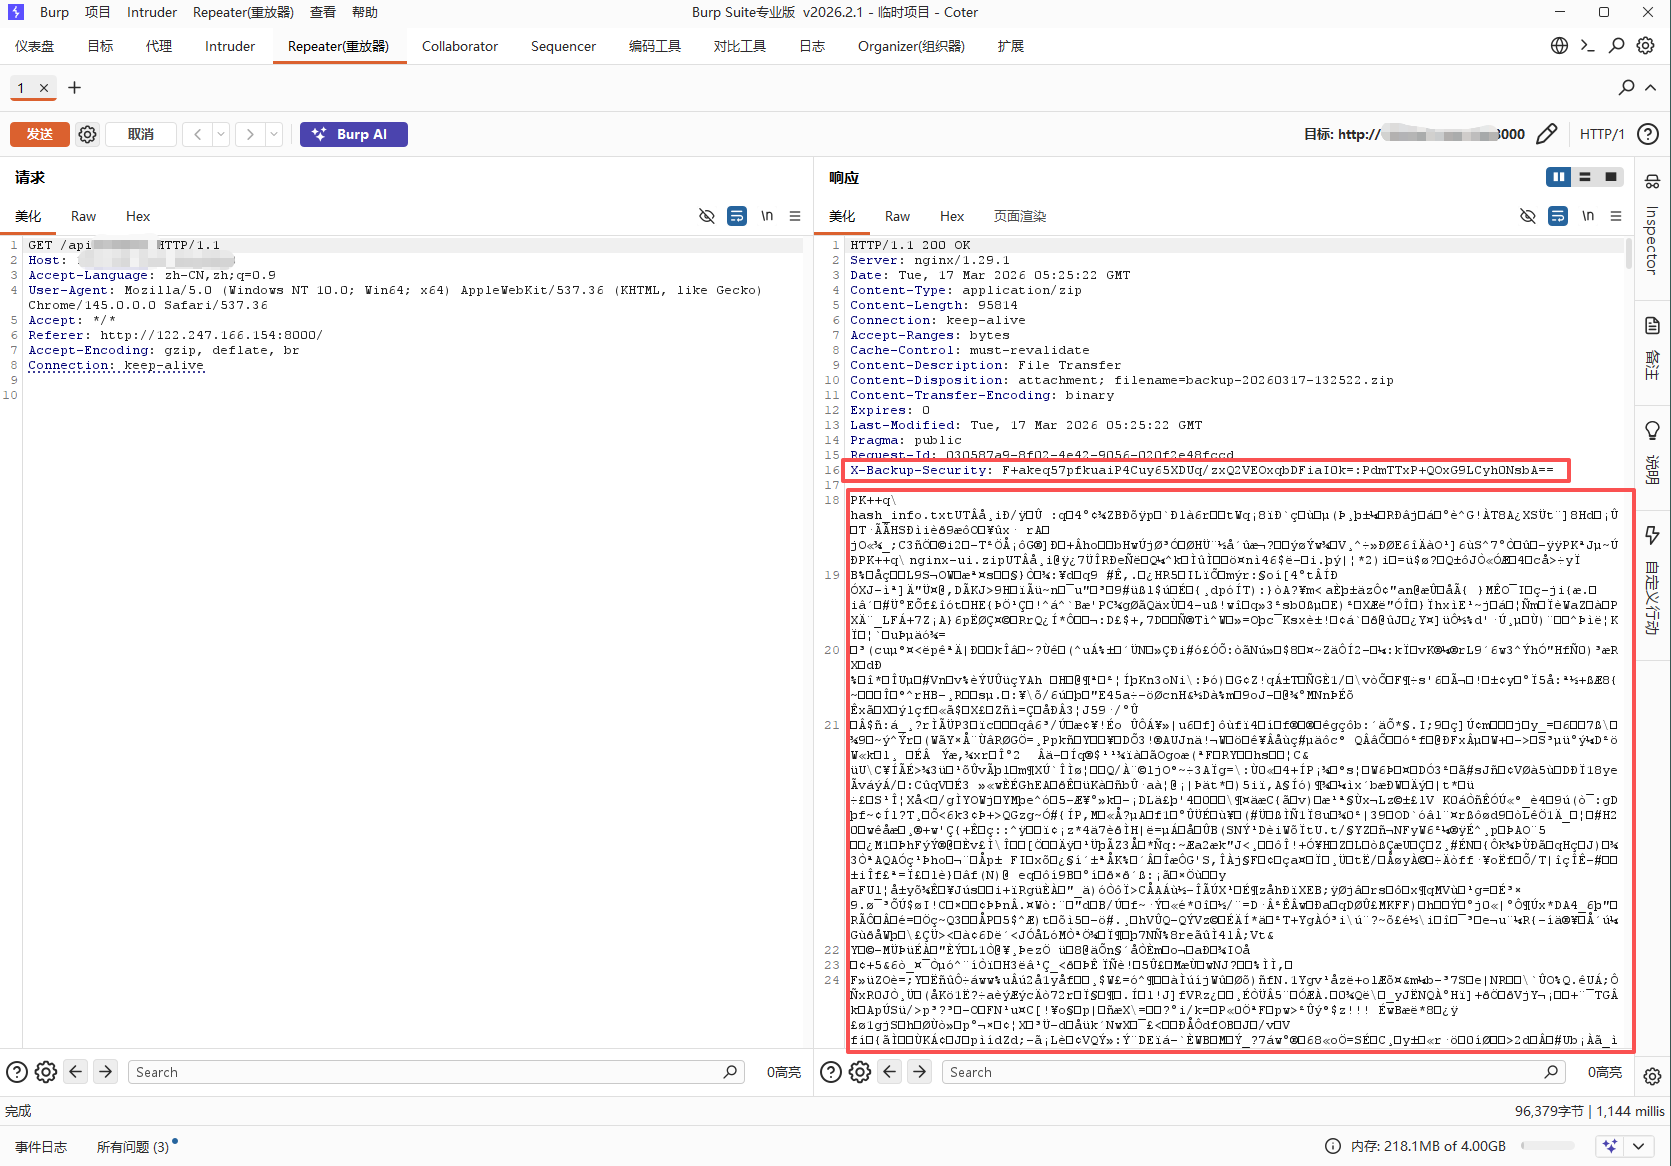Expand the previous-request history dropdown

(x=221, y=134)
